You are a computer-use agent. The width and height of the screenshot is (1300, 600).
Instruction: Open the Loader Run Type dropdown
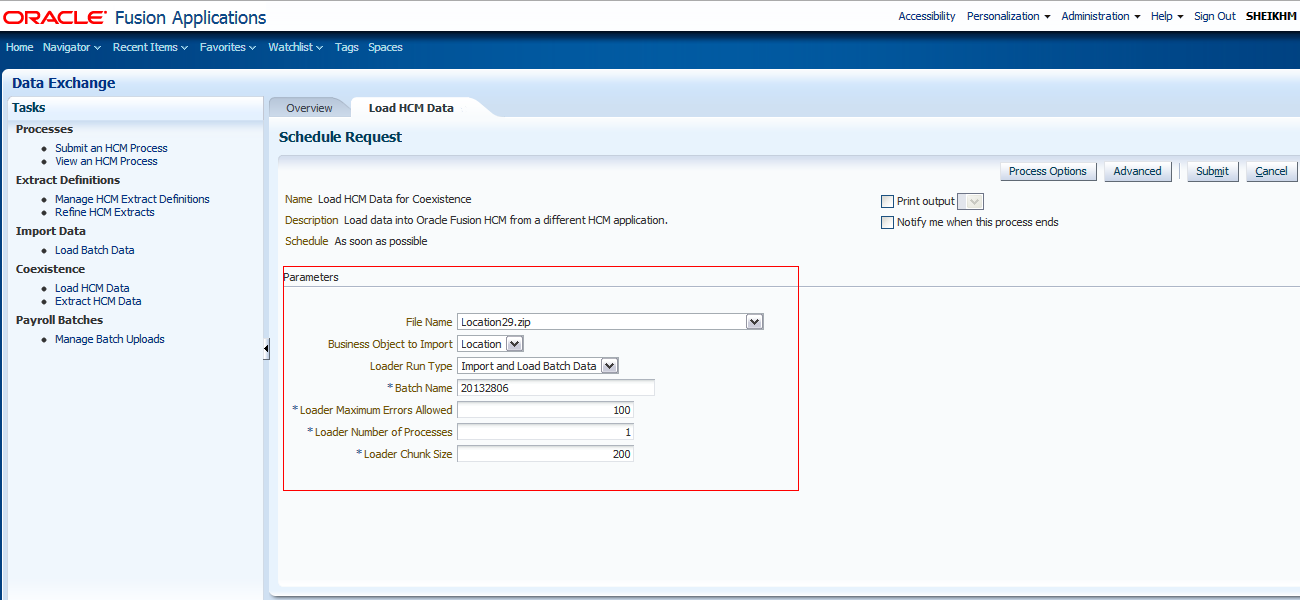pos(610,365)
